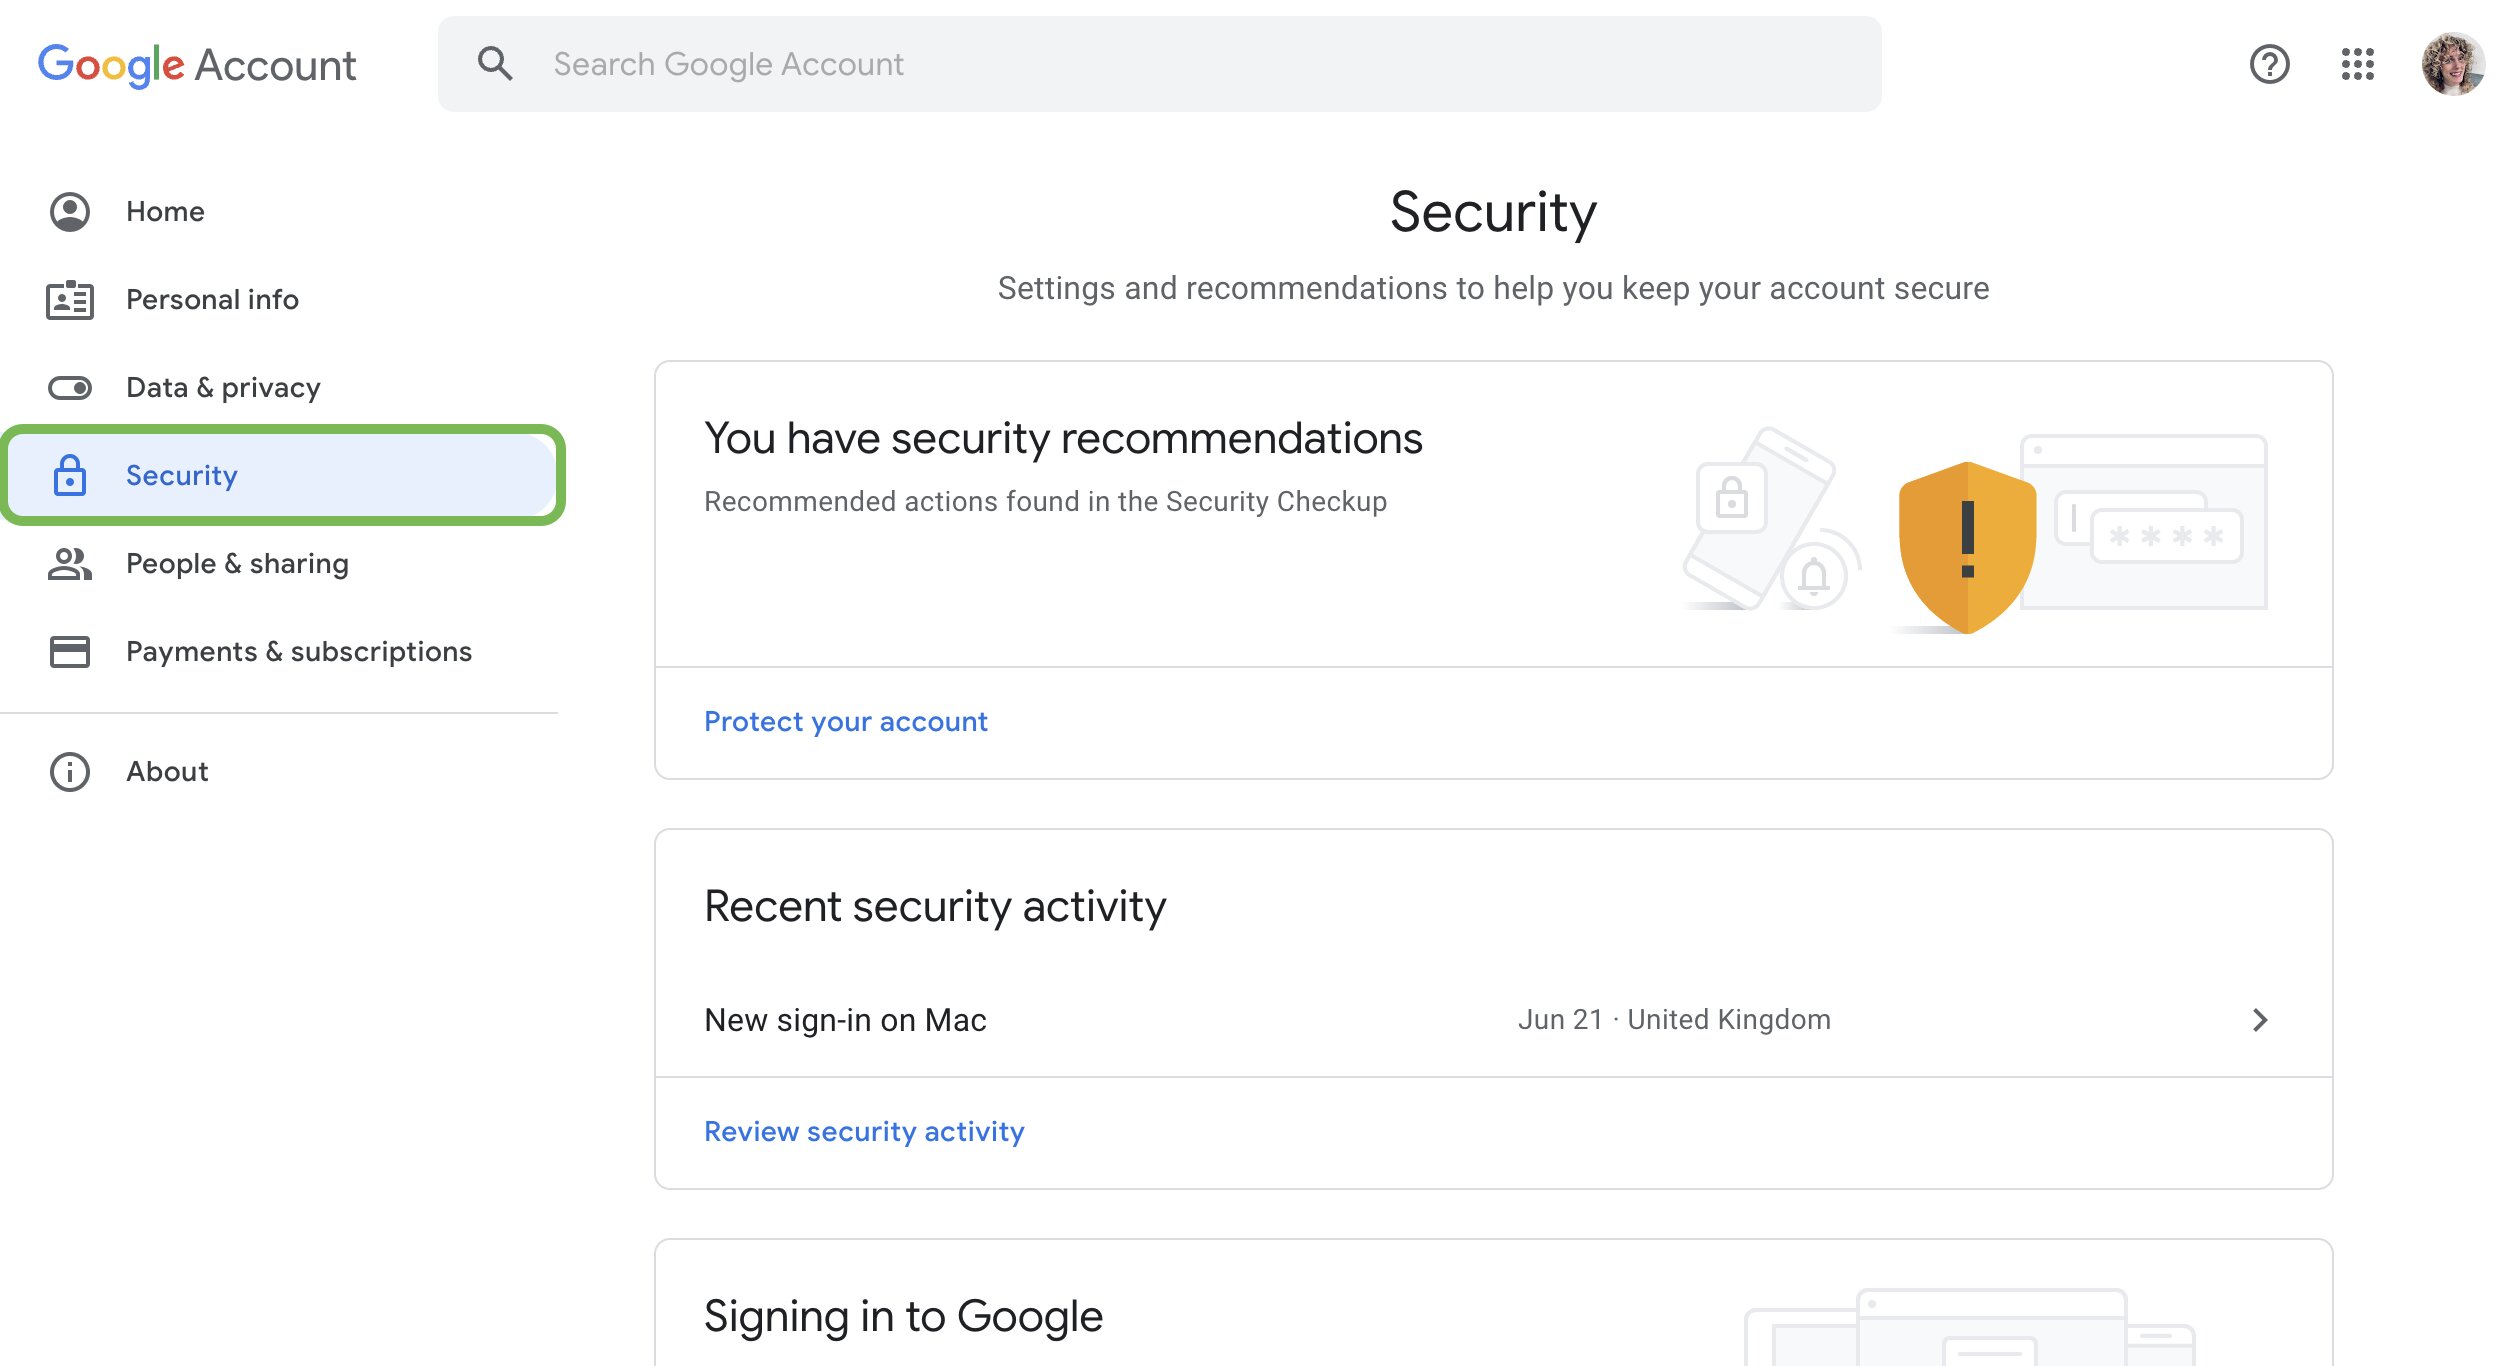This screenshot has height=1366, width=2518.
Task: Click the Home person icon
Action: 70,212
